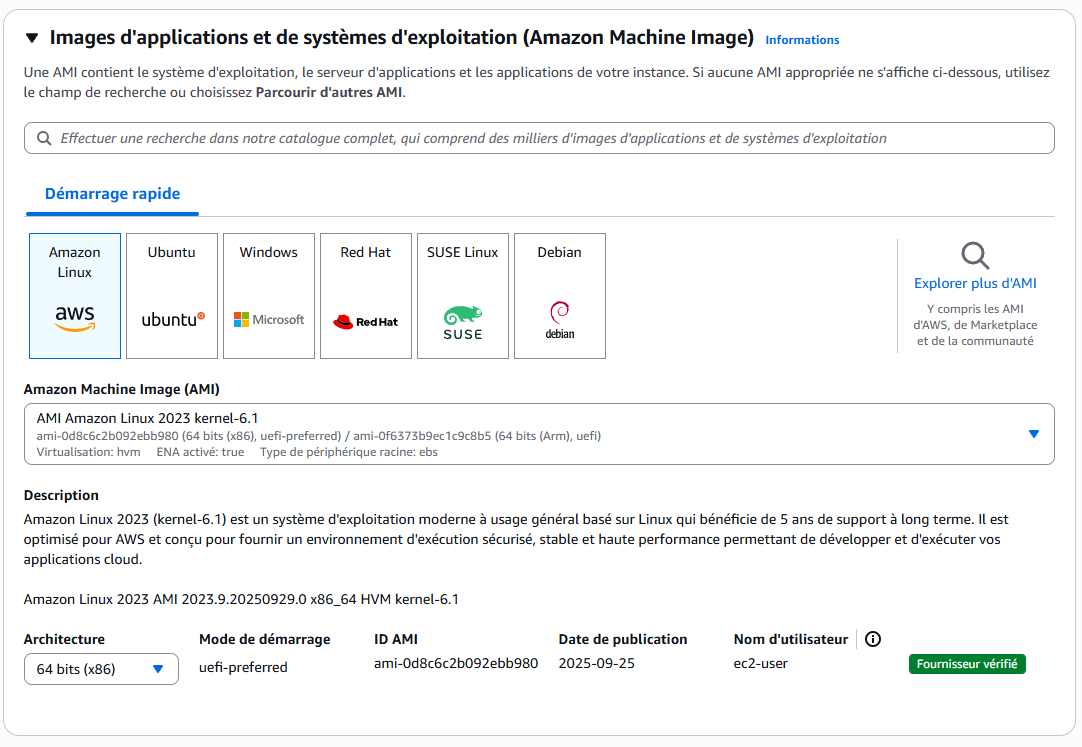
Task: Click Explorer plus d'AMI
Action: pos(975,283)
